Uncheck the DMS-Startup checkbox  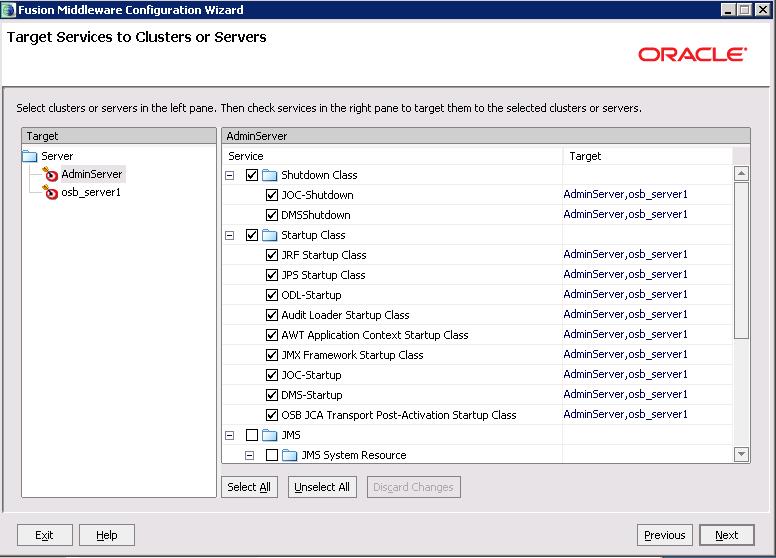pyautogui.click(x=272, y=395)
